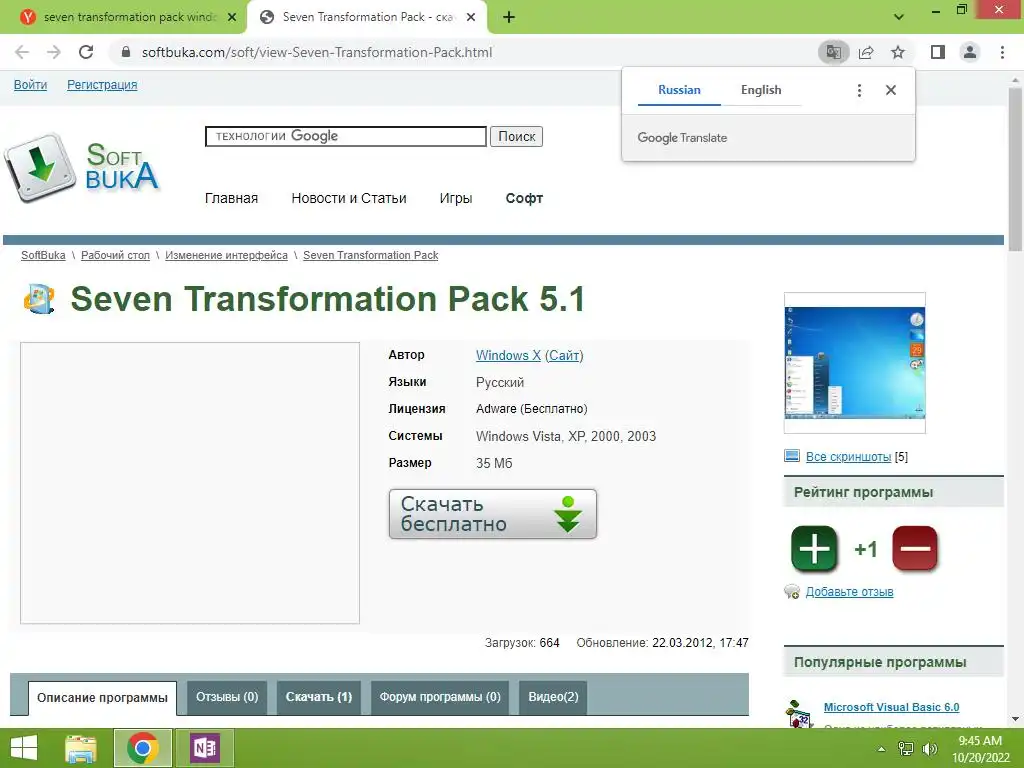
Task: Show hidden system tray icons
Action: (881, 749)
